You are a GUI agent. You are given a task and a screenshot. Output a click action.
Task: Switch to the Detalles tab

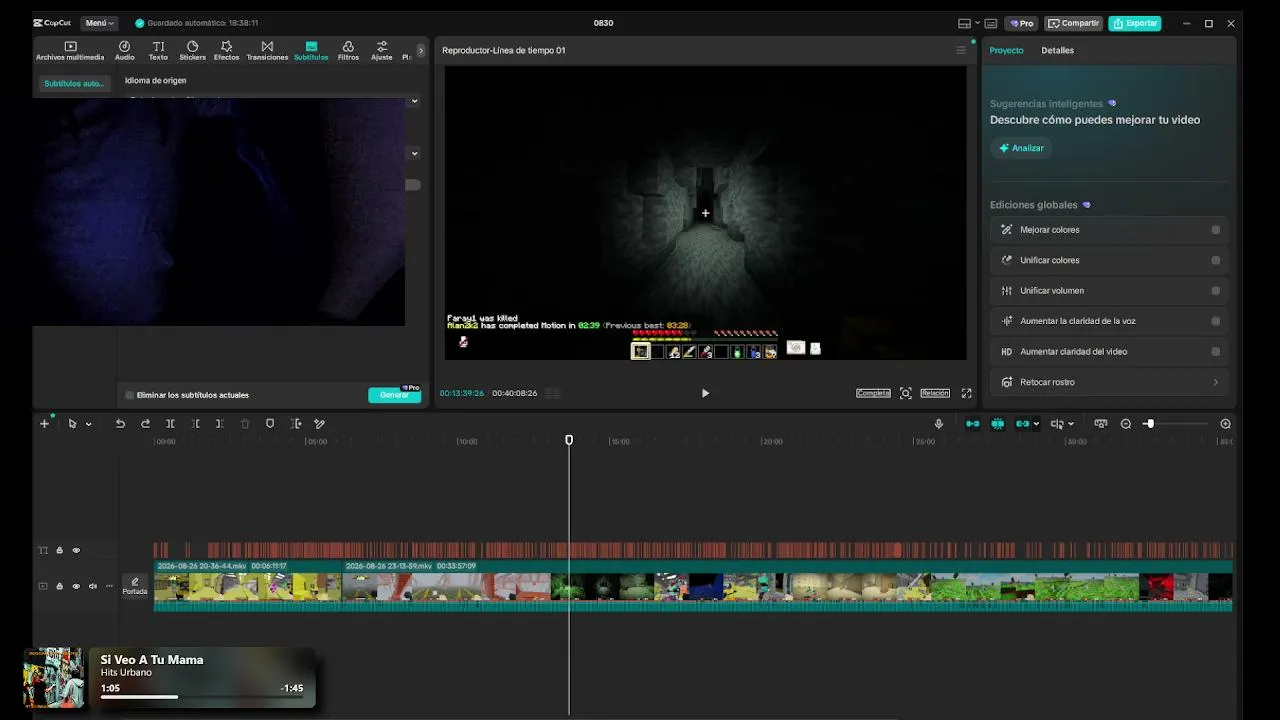pos(1057,50)
